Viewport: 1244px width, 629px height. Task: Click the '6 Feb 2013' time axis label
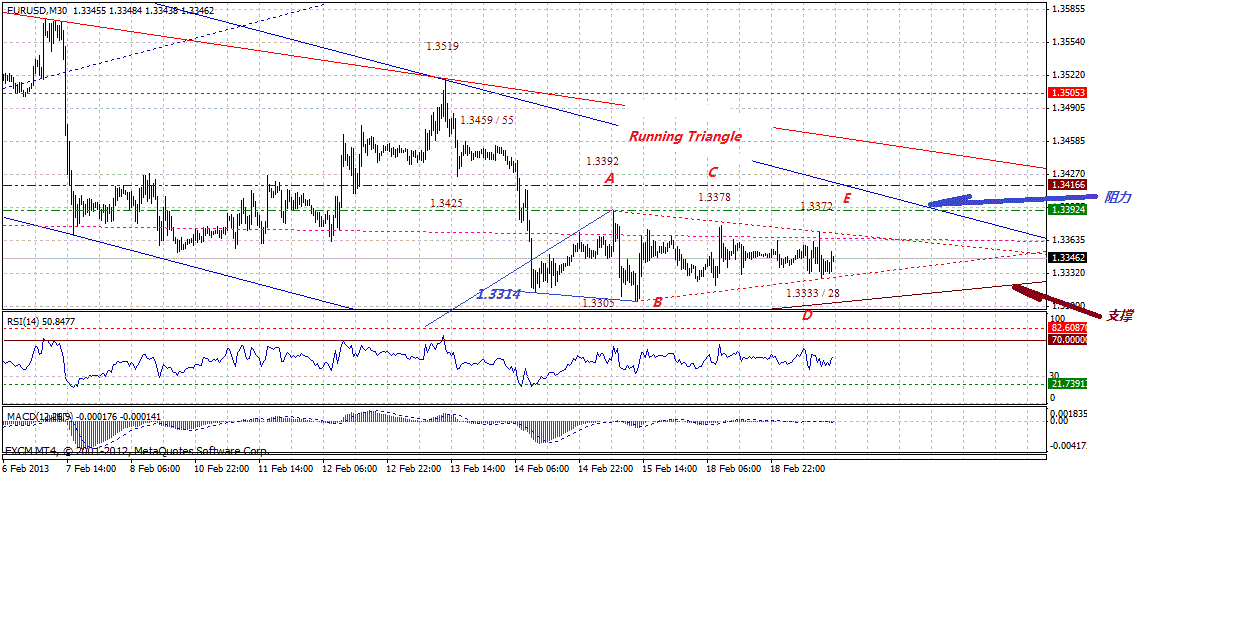tap(26, 468)
